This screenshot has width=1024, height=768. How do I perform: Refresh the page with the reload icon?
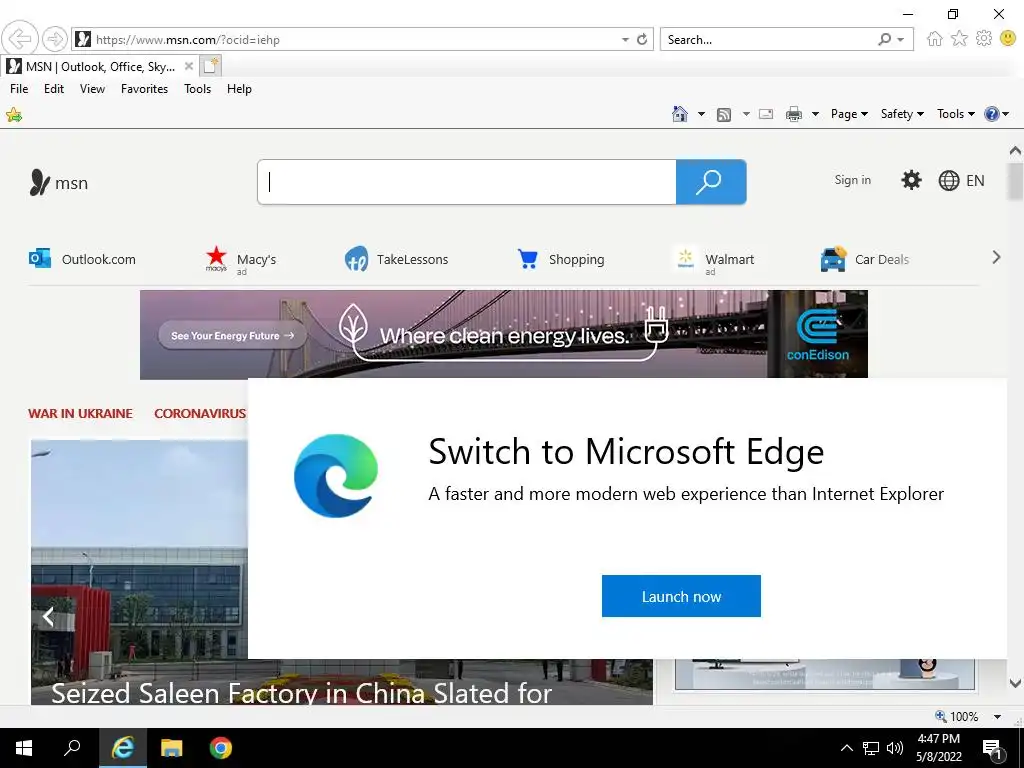point(642,39)
